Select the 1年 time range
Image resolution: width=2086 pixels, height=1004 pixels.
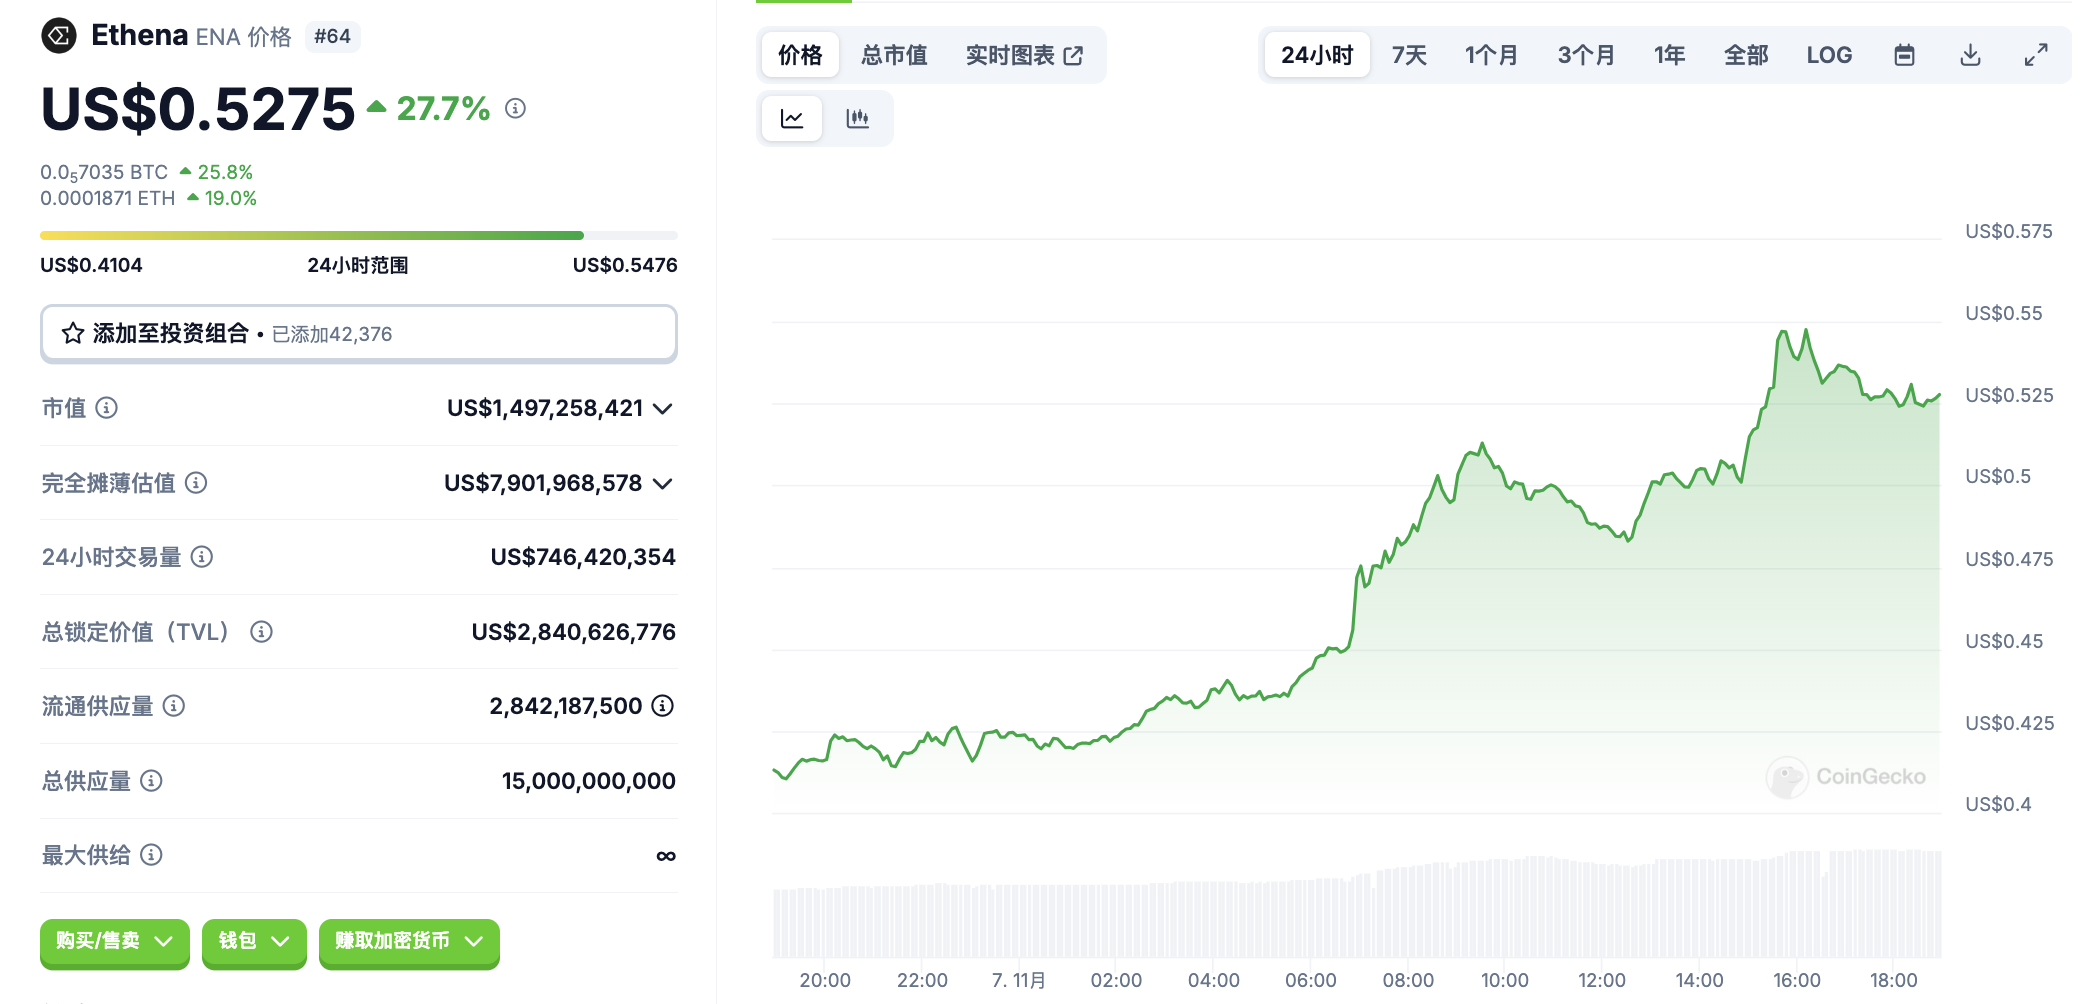pos(1669,55)
